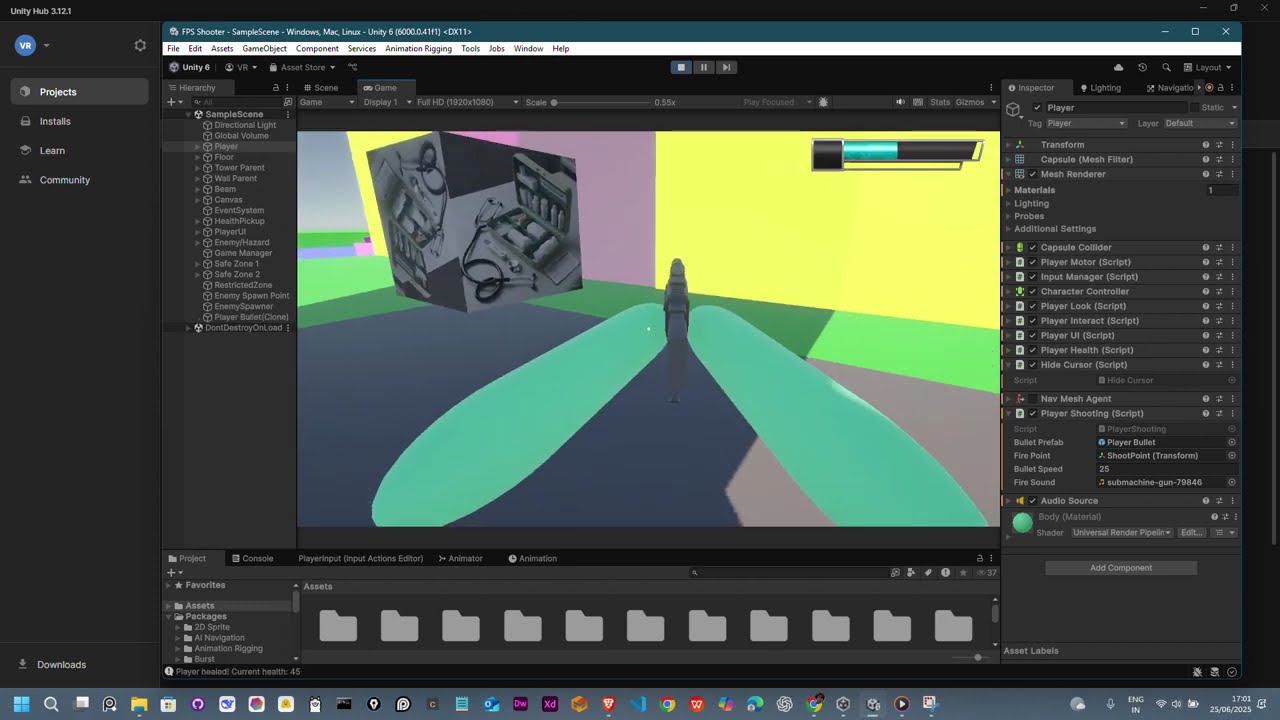
Task: Disable the Capsule Collider checkbox
Action: click(1033, 247)
